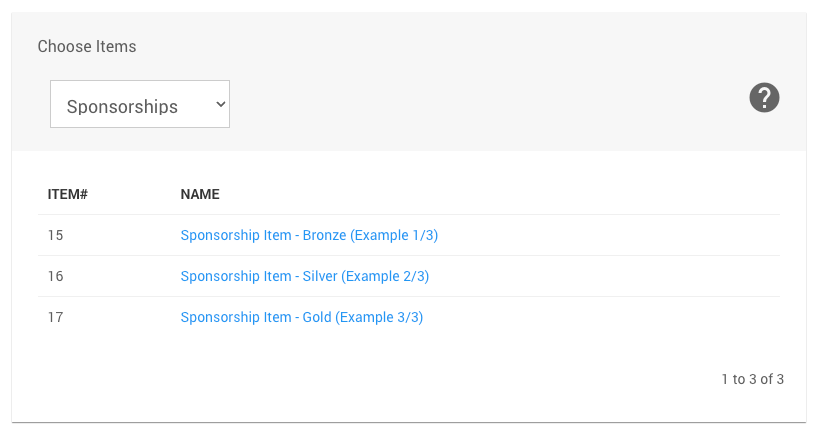Click item number 16 in the table

click(x=56, y=277)
